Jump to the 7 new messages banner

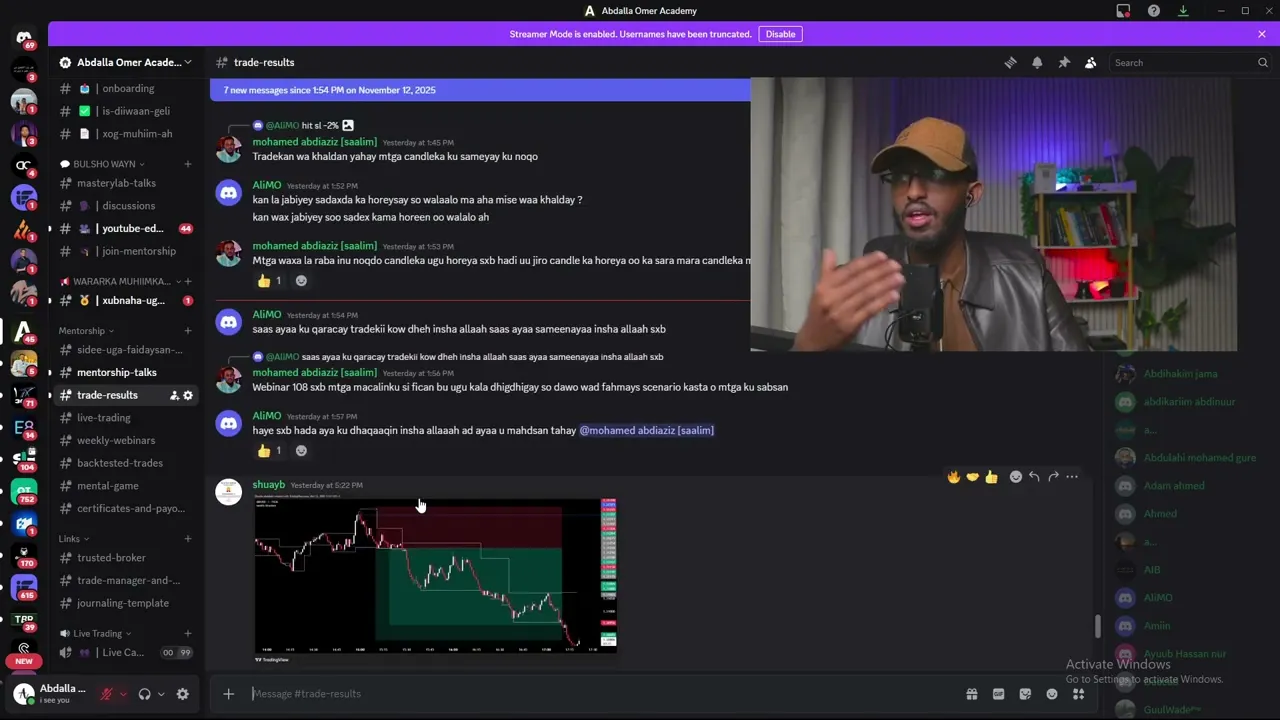480,90
